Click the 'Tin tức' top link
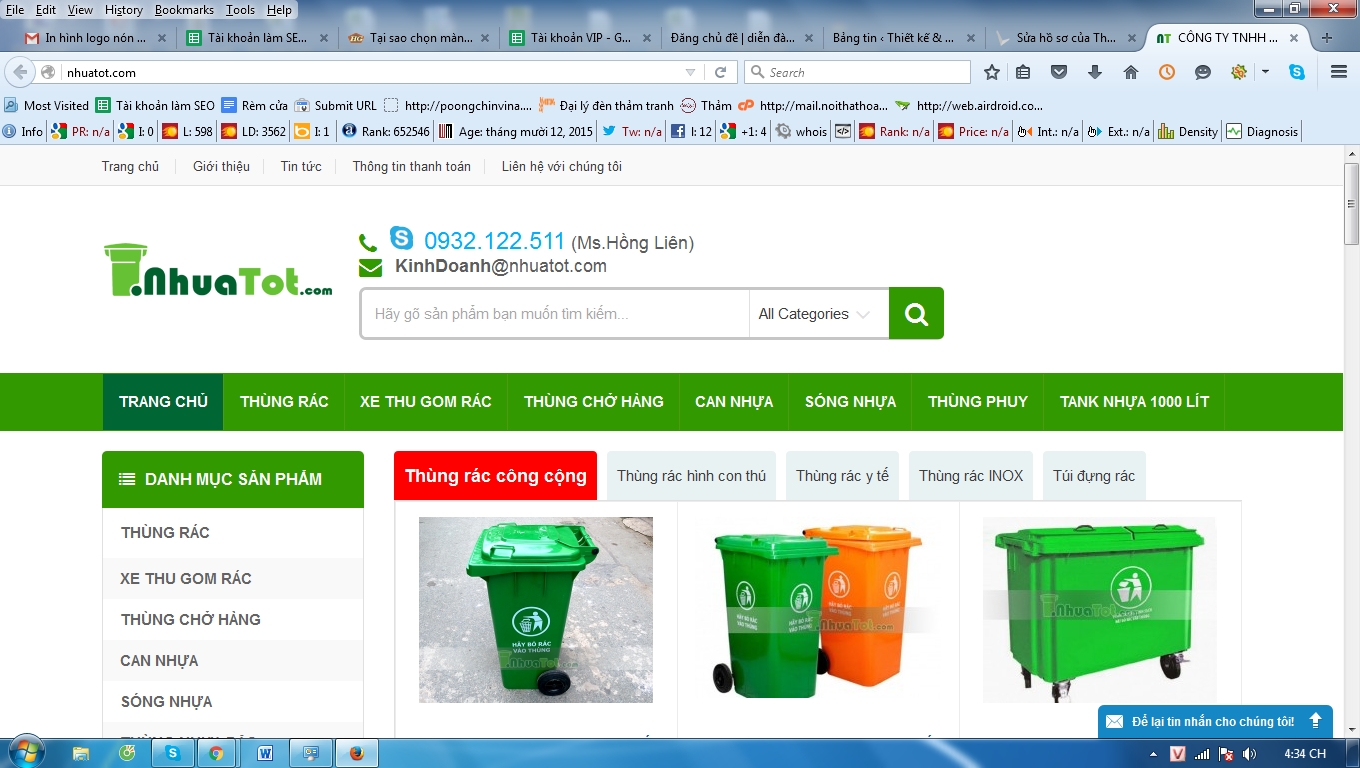Screen dimensions: 1360x768 [x=301, y=166]
